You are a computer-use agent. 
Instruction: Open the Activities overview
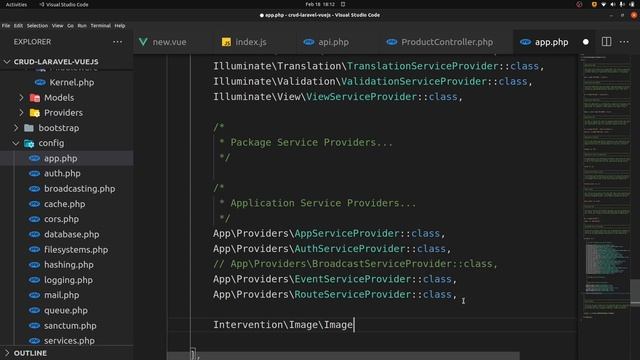pos(16,4)
